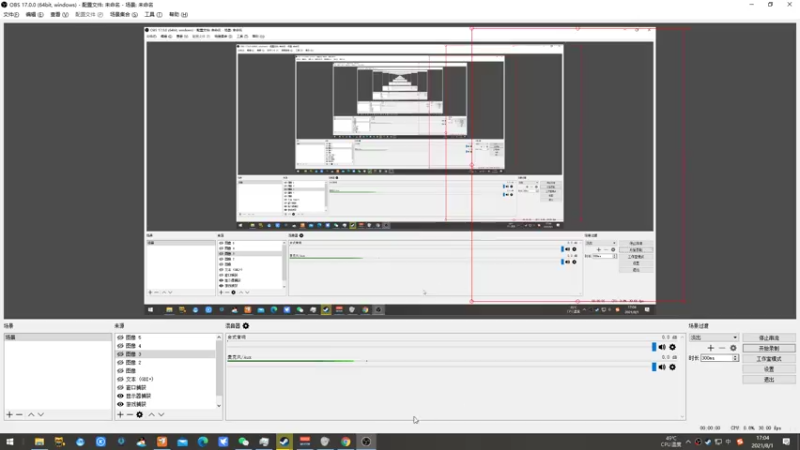Viewport: 800px width, 450px height.
Task: Open the Windows Start menu
Action: click(10, 442)
